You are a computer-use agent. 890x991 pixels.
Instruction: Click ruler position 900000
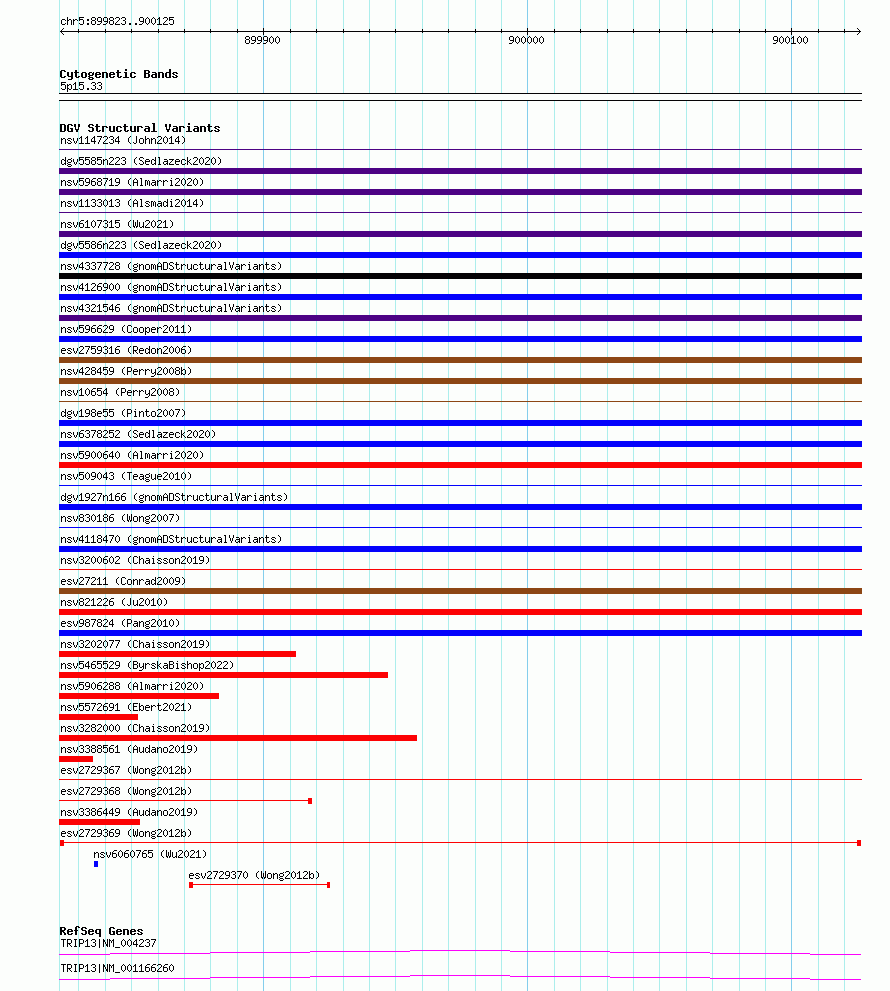pos(527,40)
